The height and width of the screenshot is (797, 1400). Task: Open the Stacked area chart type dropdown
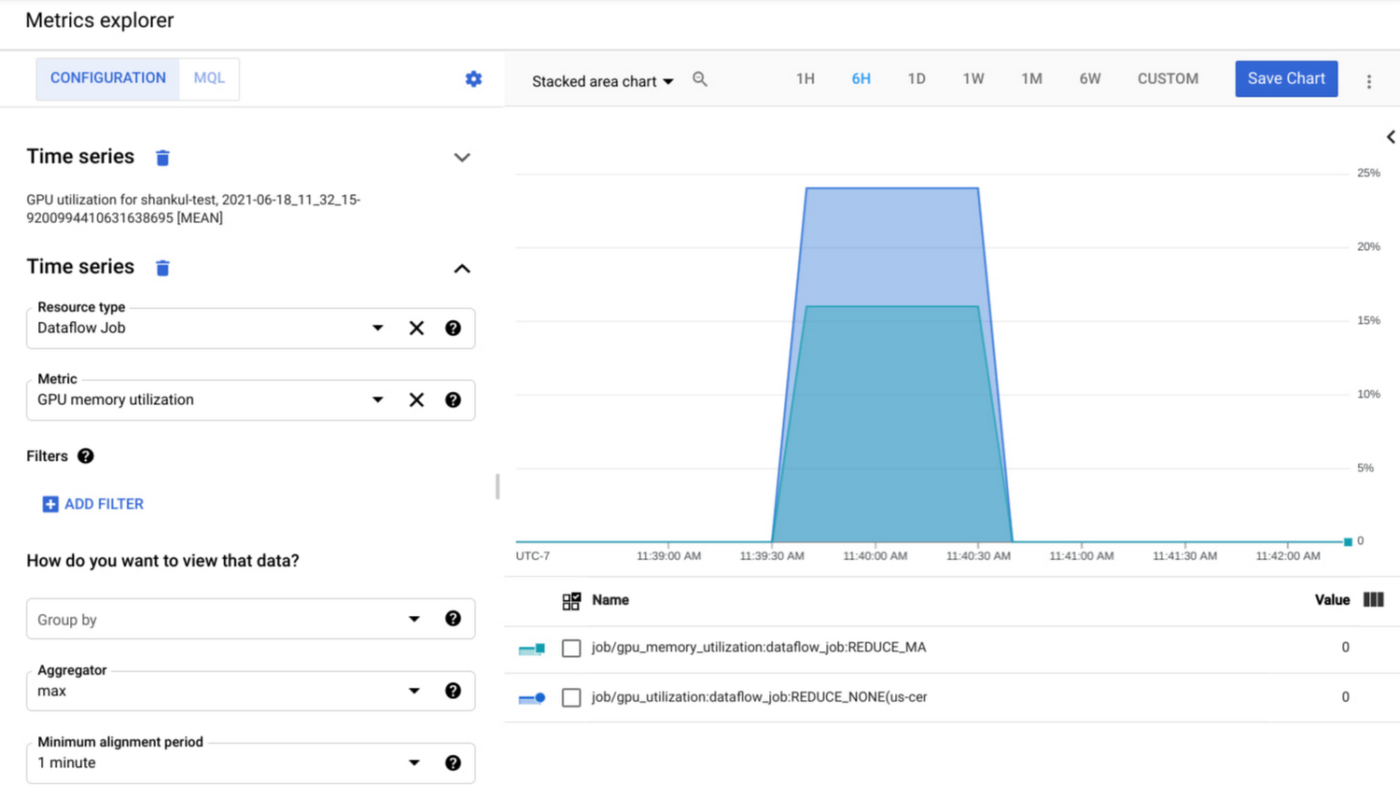pyautogui.click(x=602, y=81)
